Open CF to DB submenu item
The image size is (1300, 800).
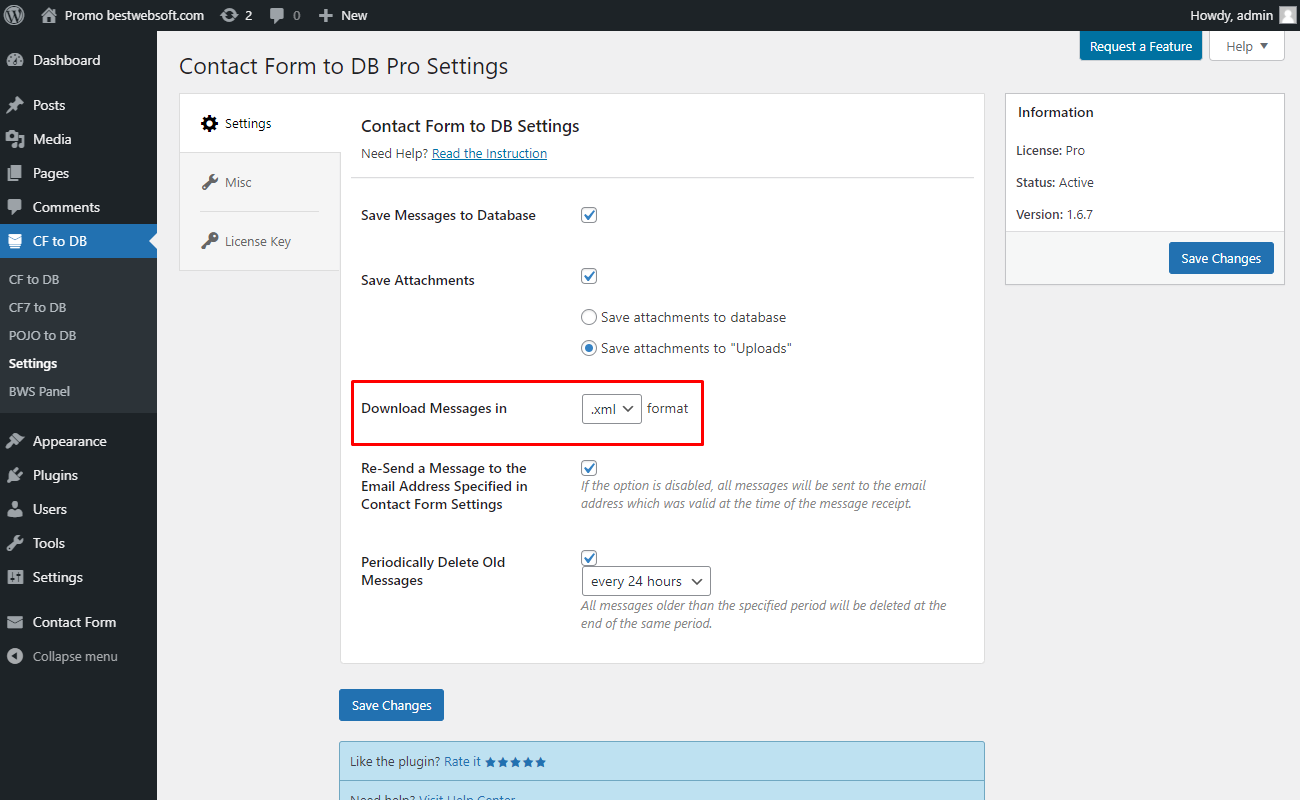34,279
